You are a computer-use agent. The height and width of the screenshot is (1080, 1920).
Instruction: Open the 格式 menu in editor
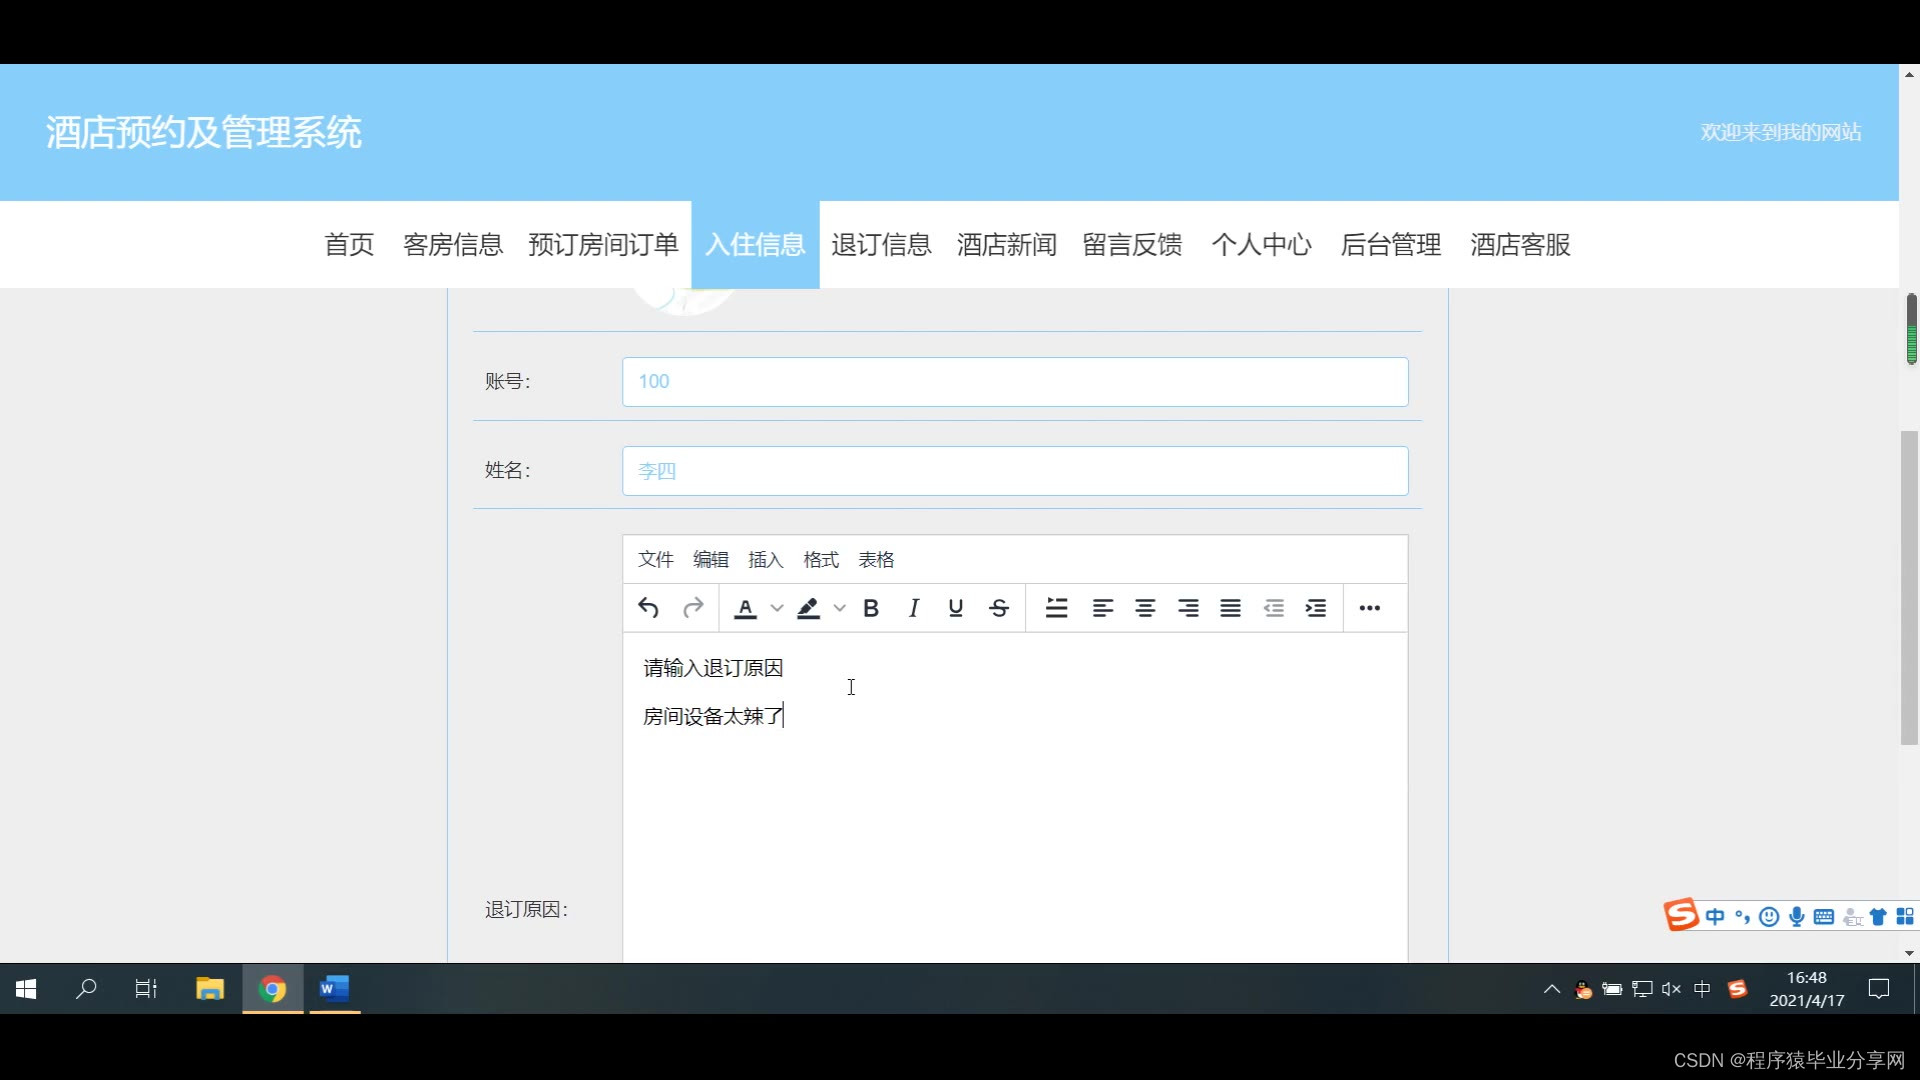click(820, 560)
